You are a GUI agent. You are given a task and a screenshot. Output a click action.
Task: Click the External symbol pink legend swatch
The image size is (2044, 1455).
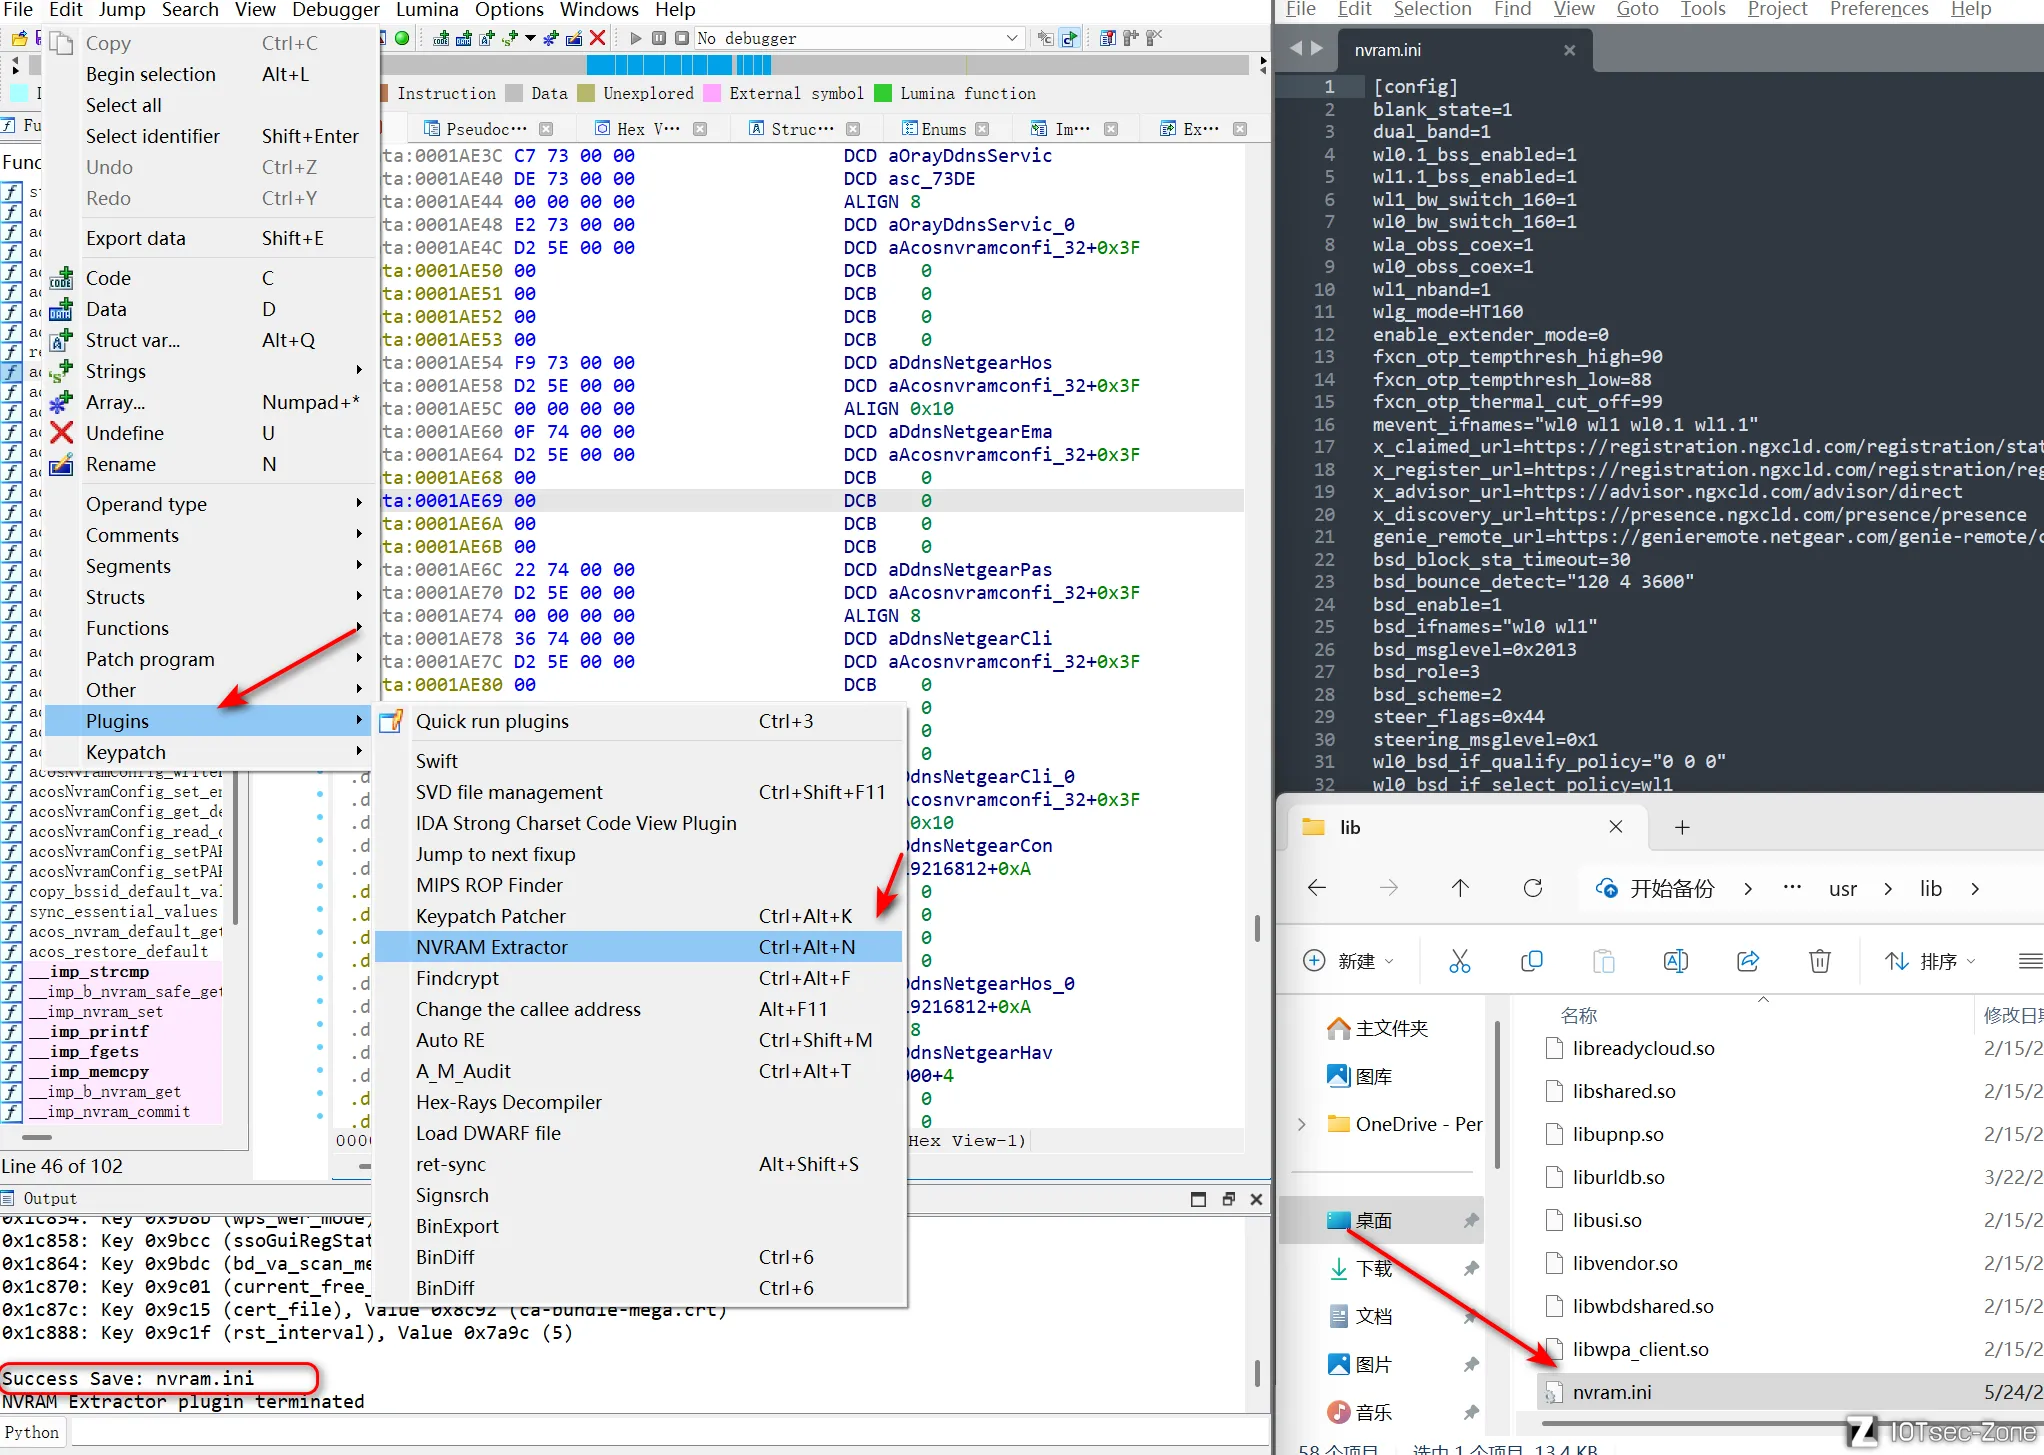(712, 94)
